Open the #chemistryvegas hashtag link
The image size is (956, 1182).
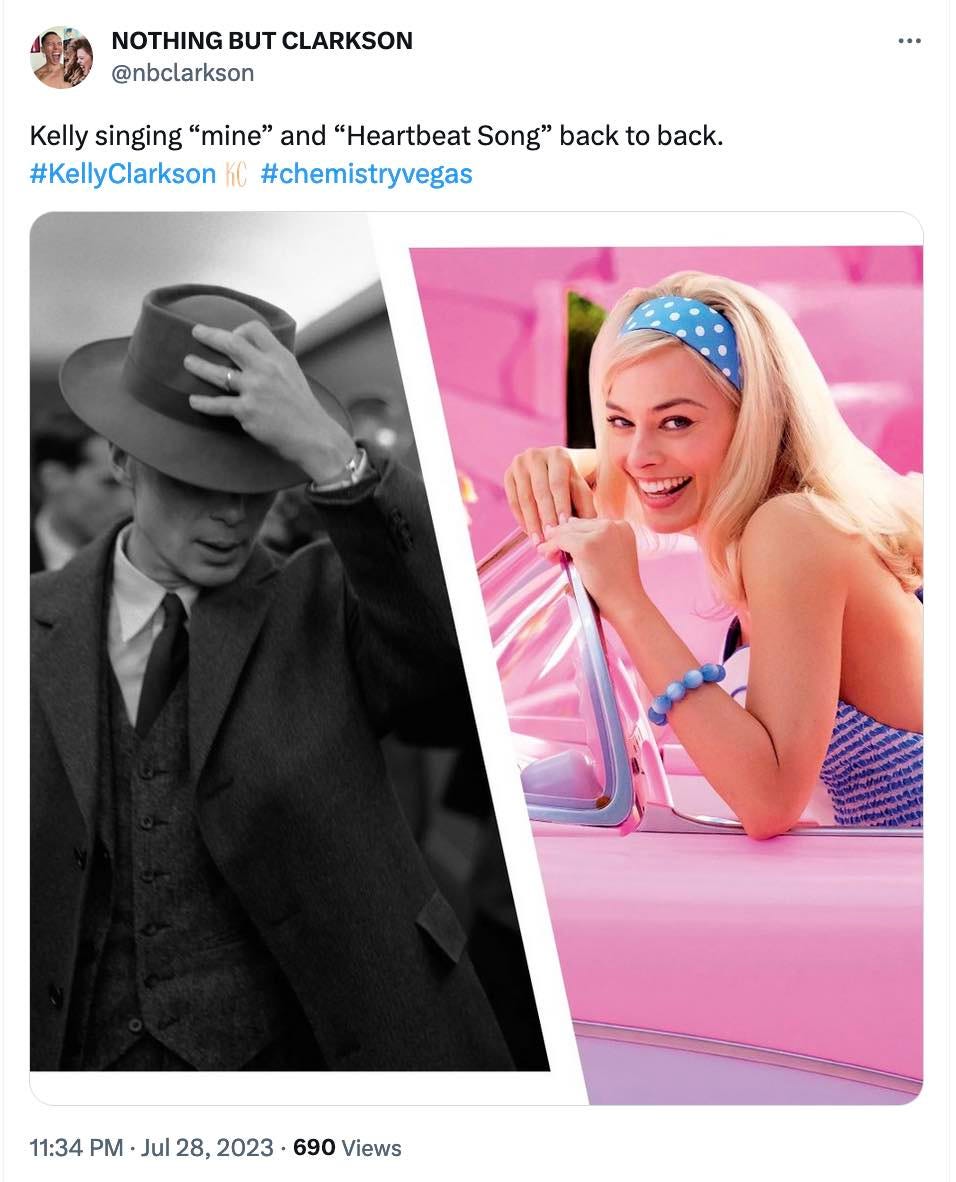pos(366,174)
